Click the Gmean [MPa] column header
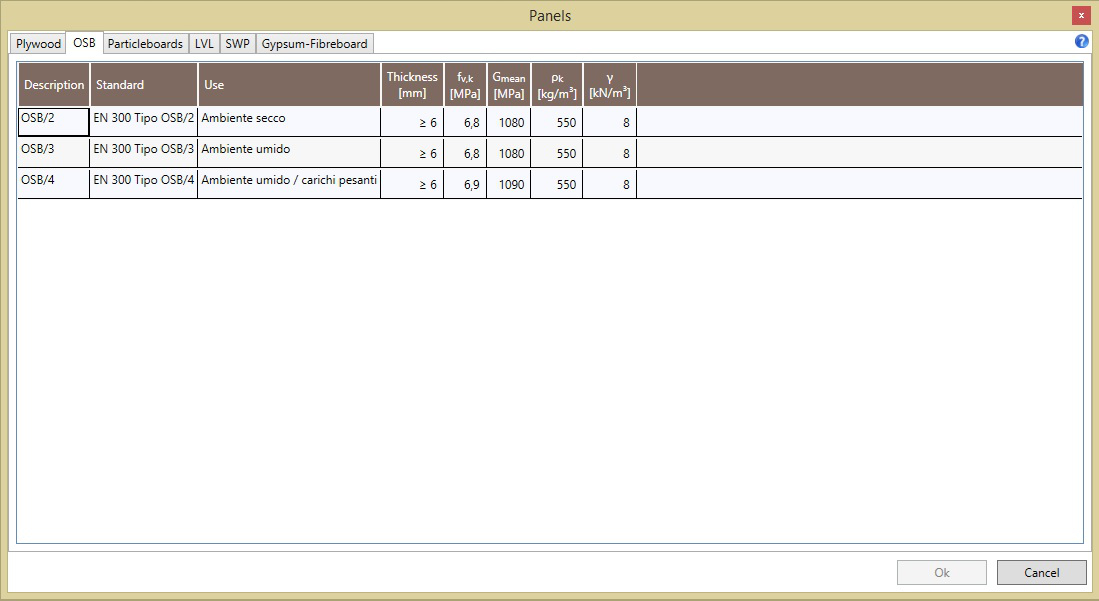The height and width of the screenshot is (601, 1099). point(509,85)
